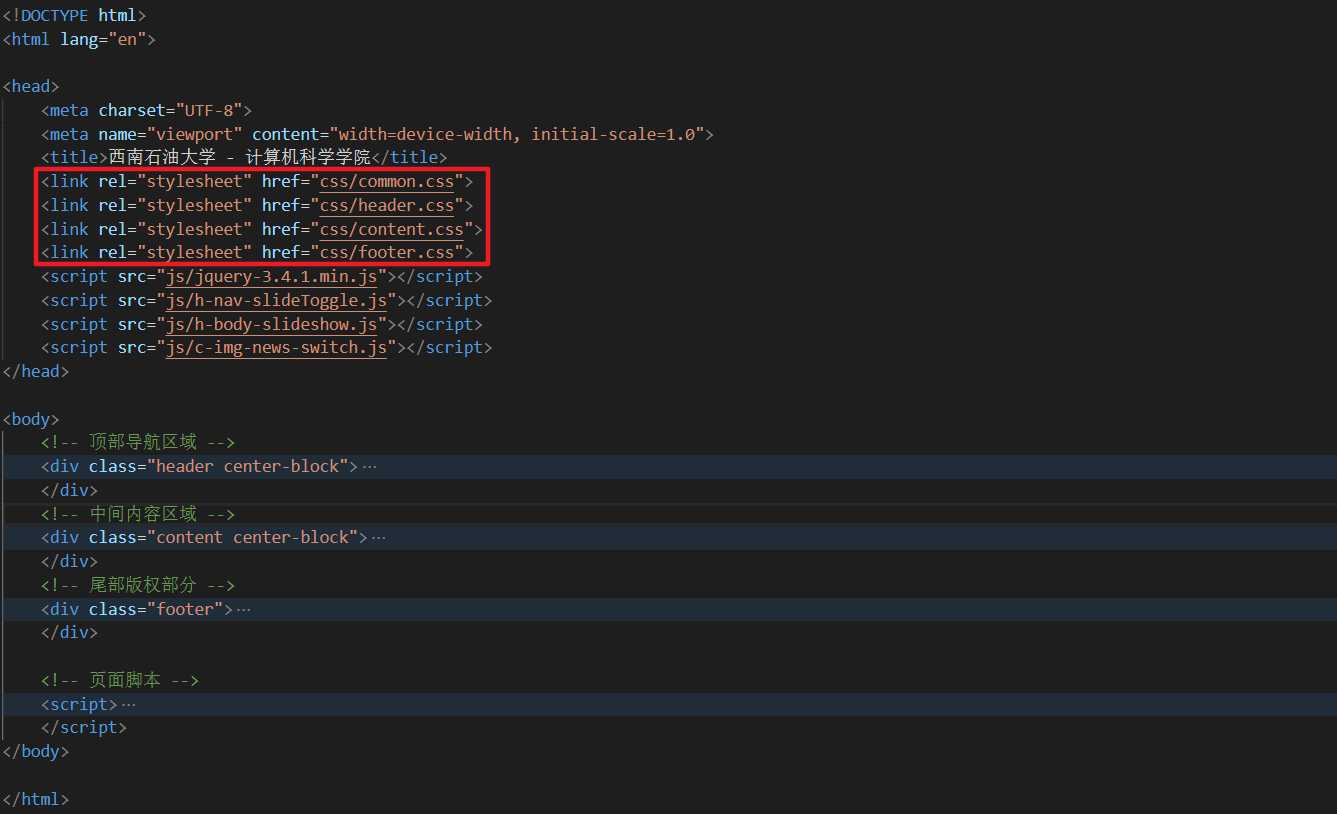Screen dimensions: 1337x814
Task: Click the closing </html> tag
Action: [x=36, y=799]
